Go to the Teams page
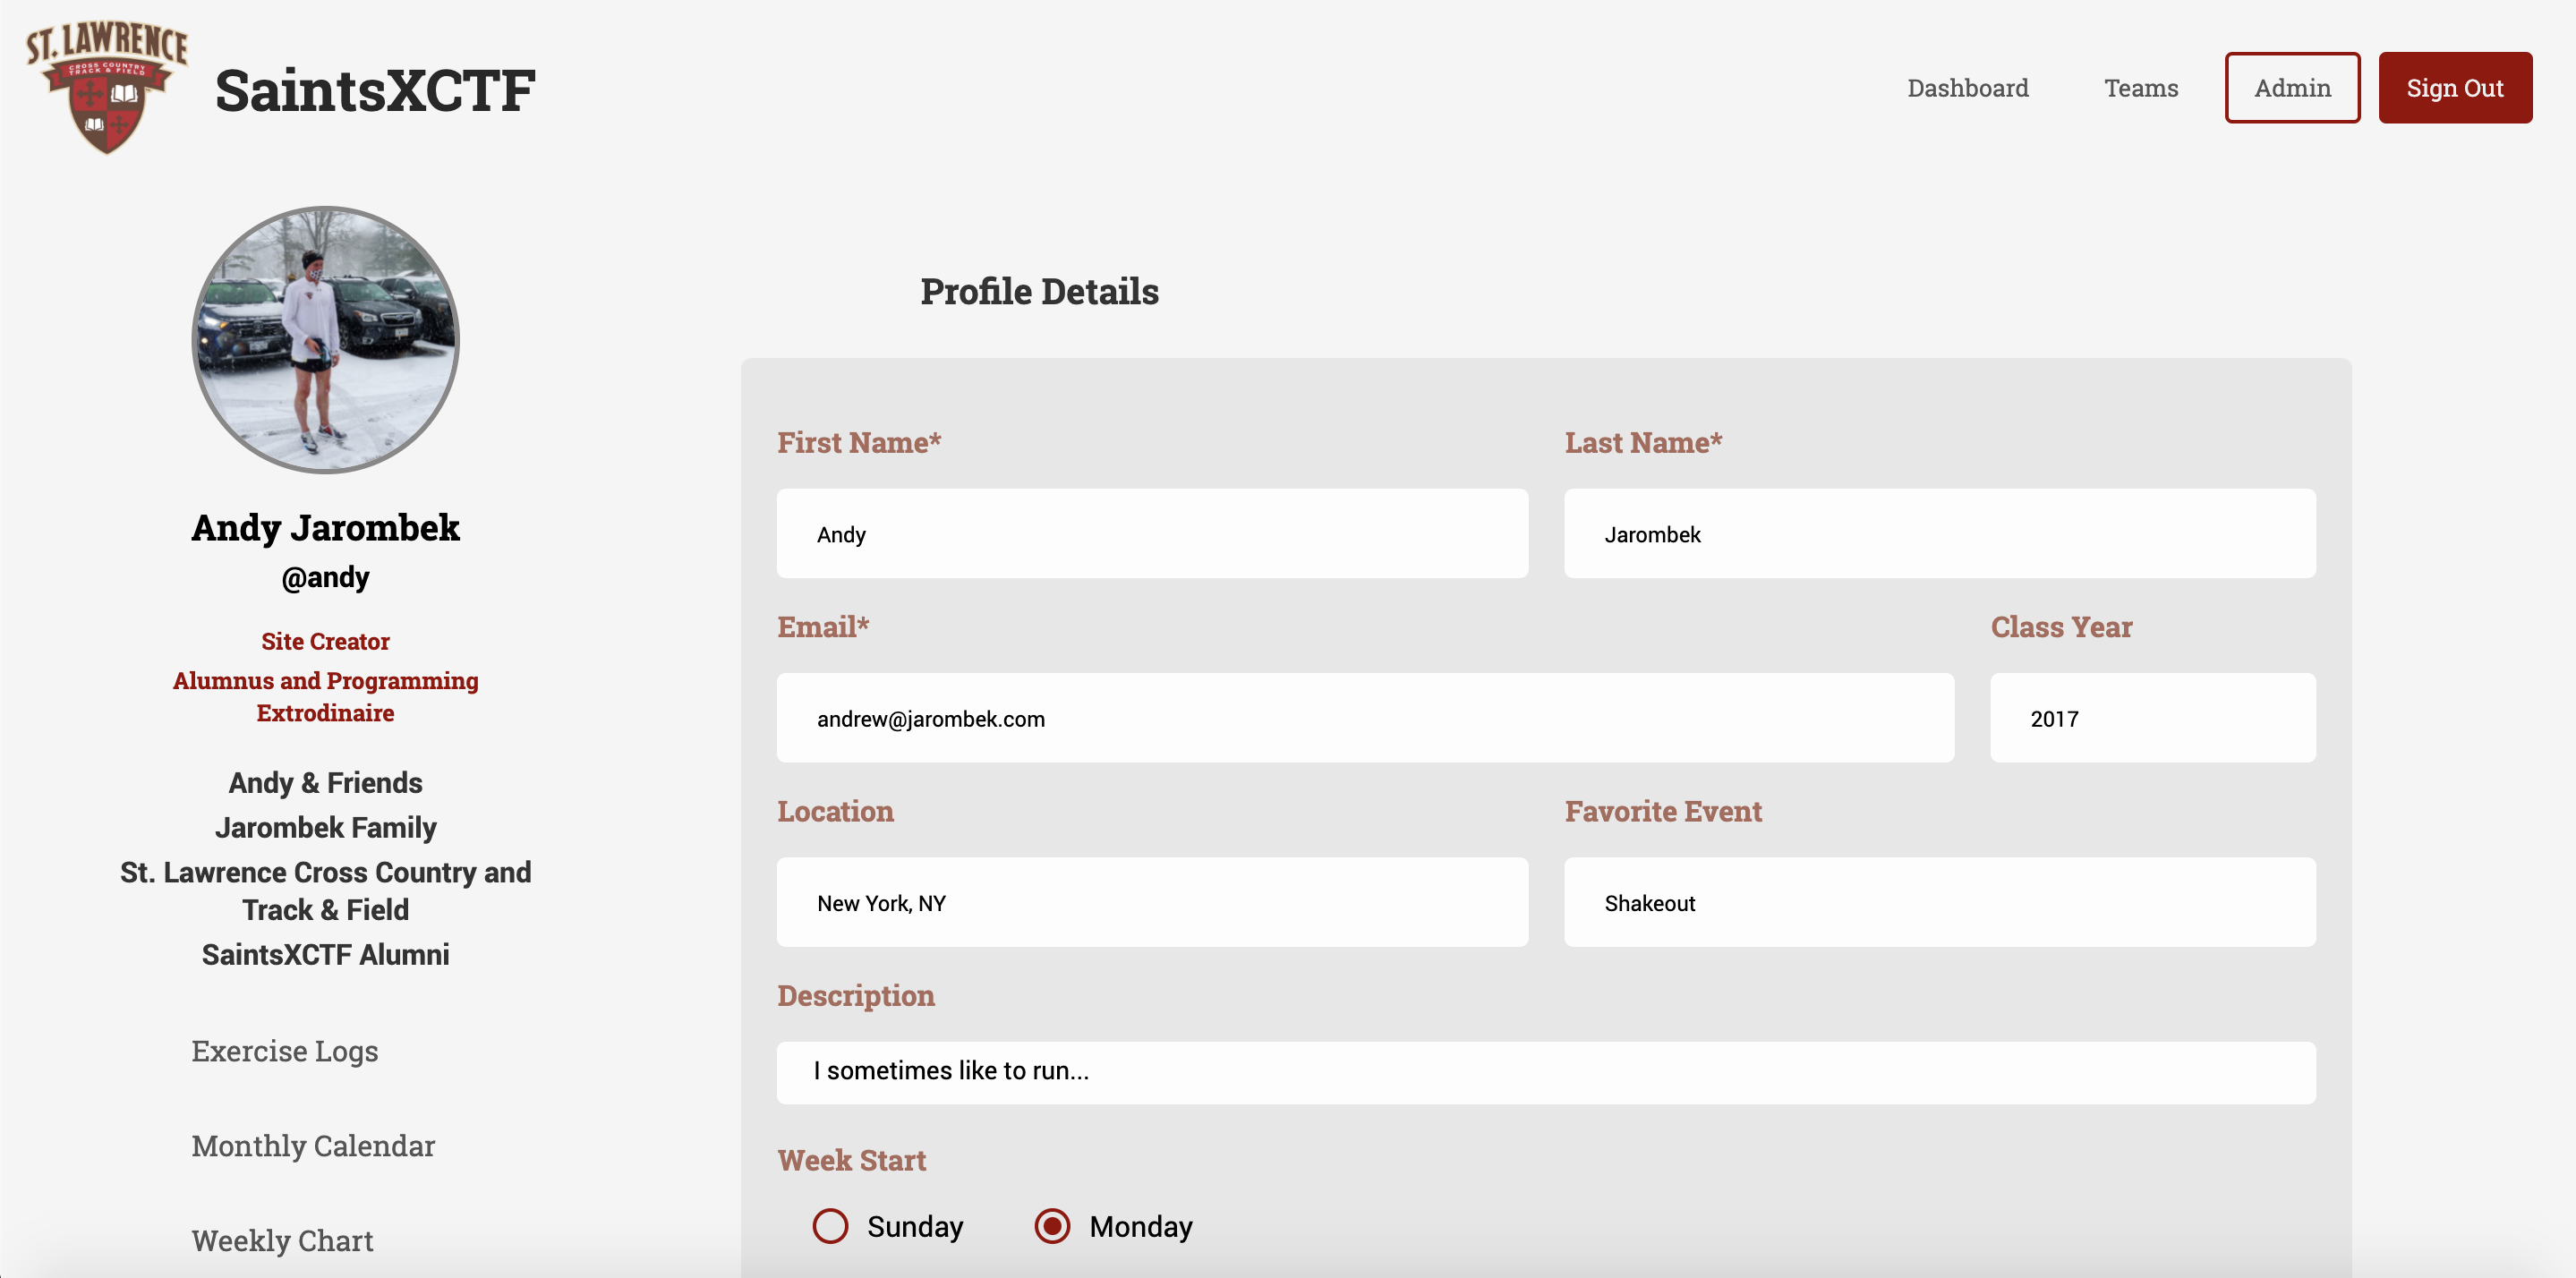Image resolution: width=2576 pixels, height=1278 pixels. pos(2141,88)
